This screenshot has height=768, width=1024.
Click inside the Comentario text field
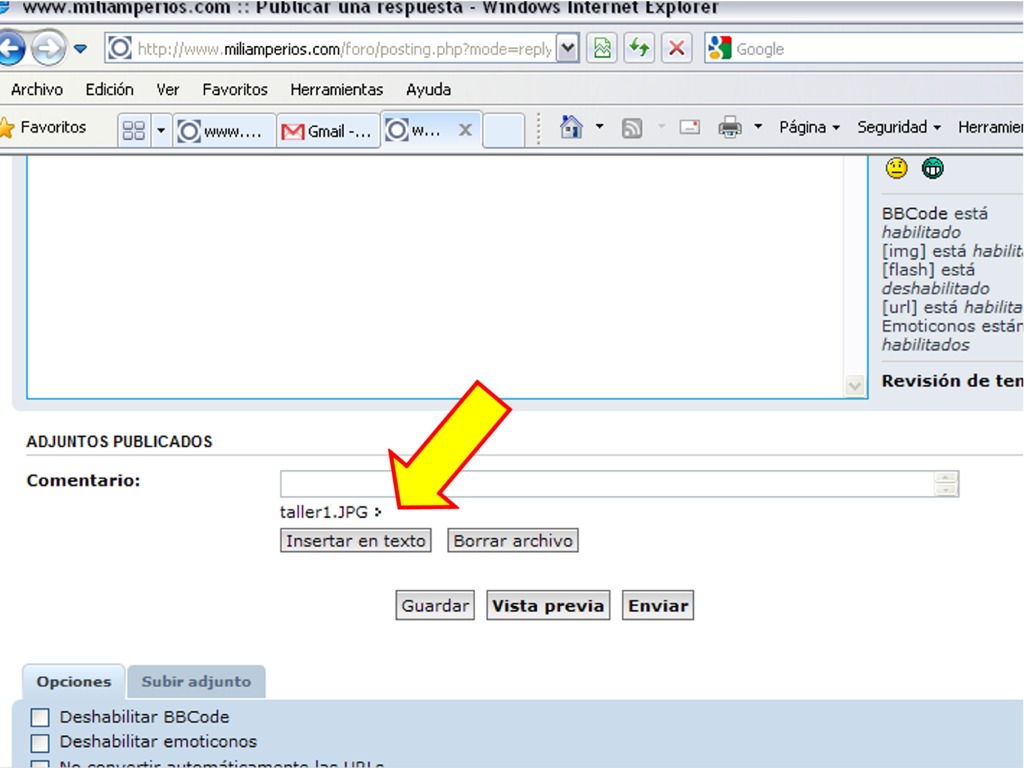point(606,484)
